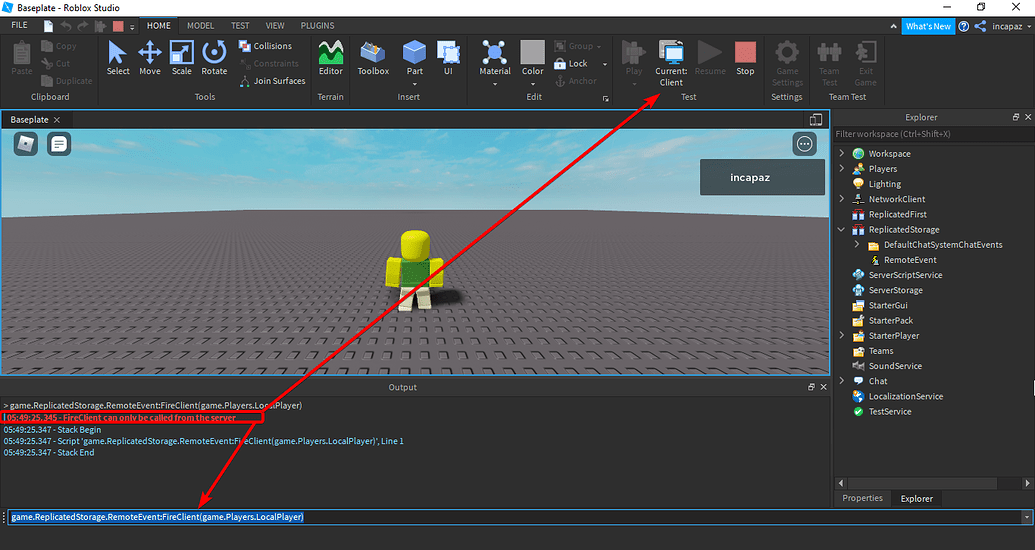
Task: Click the new file icon in quick access bar
Action: pos(48,26)
